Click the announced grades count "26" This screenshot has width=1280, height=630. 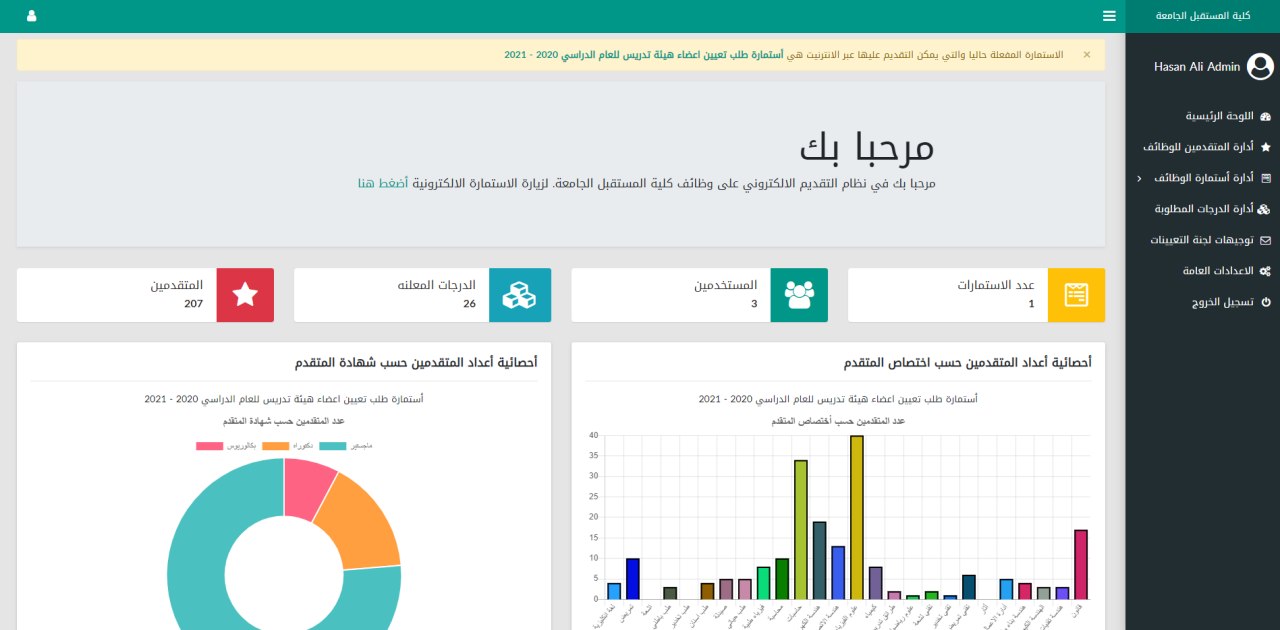pos(469,304)
